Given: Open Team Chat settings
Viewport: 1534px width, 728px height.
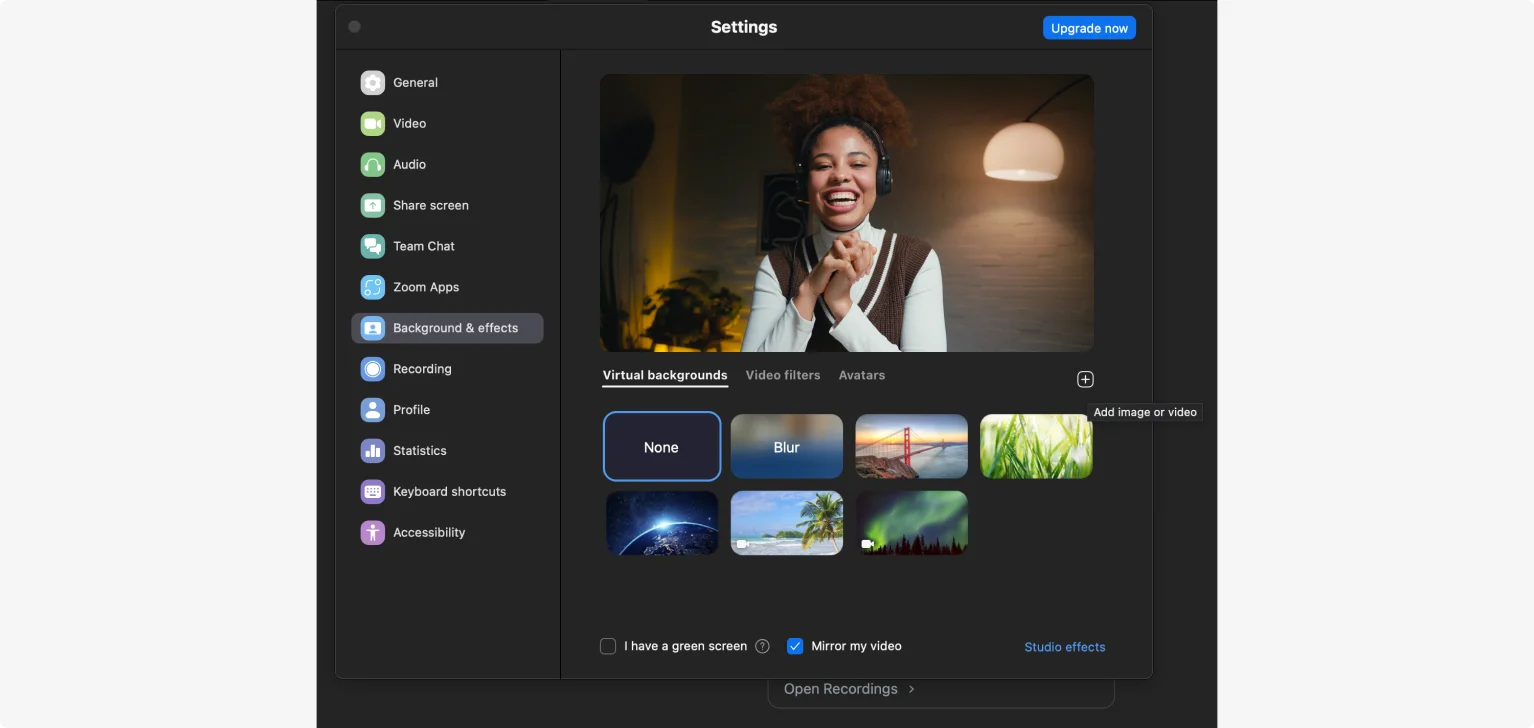Looking at the screenshot, I should click(x=372, y=246).
